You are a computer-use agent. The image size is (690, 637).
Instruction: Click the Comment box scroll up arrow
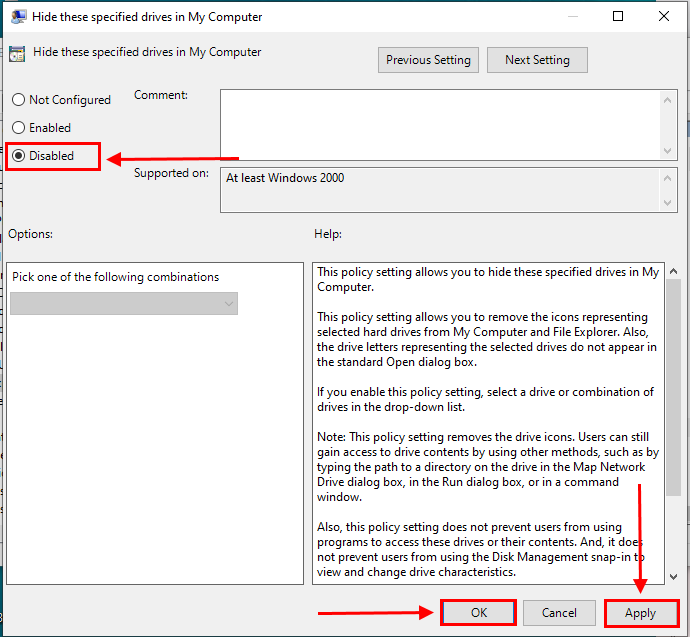[668, 100]
